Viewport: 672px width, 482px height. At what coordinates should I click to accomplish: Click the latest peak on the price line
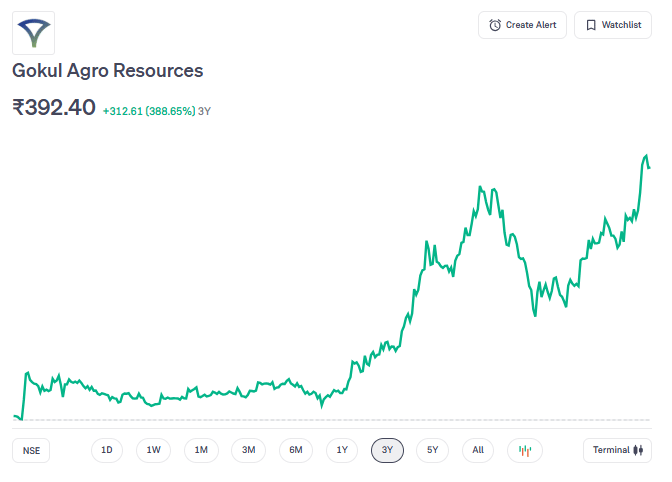tap(646, 156)
